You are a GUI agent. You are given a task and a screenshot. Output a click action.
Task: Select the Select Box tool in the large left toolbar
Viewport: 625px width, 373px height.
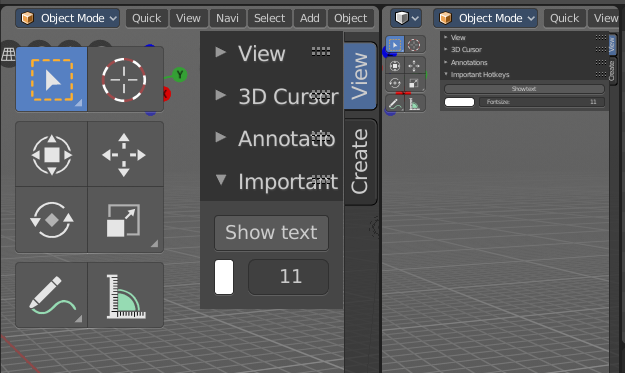coord(51,79)
